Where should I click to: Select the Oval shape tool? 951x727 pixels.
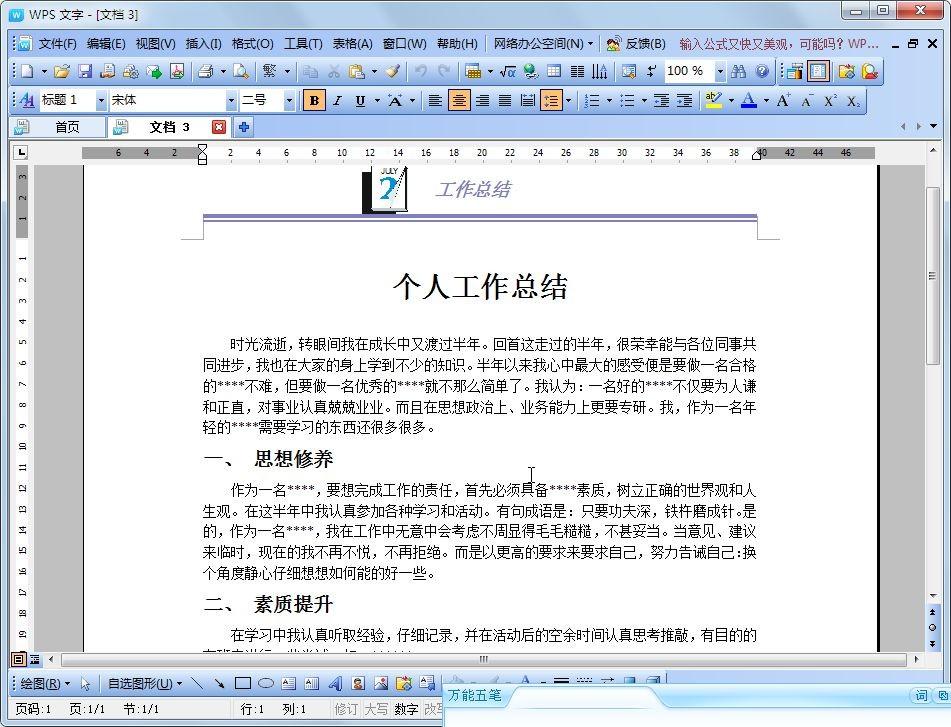coord(266,683)
